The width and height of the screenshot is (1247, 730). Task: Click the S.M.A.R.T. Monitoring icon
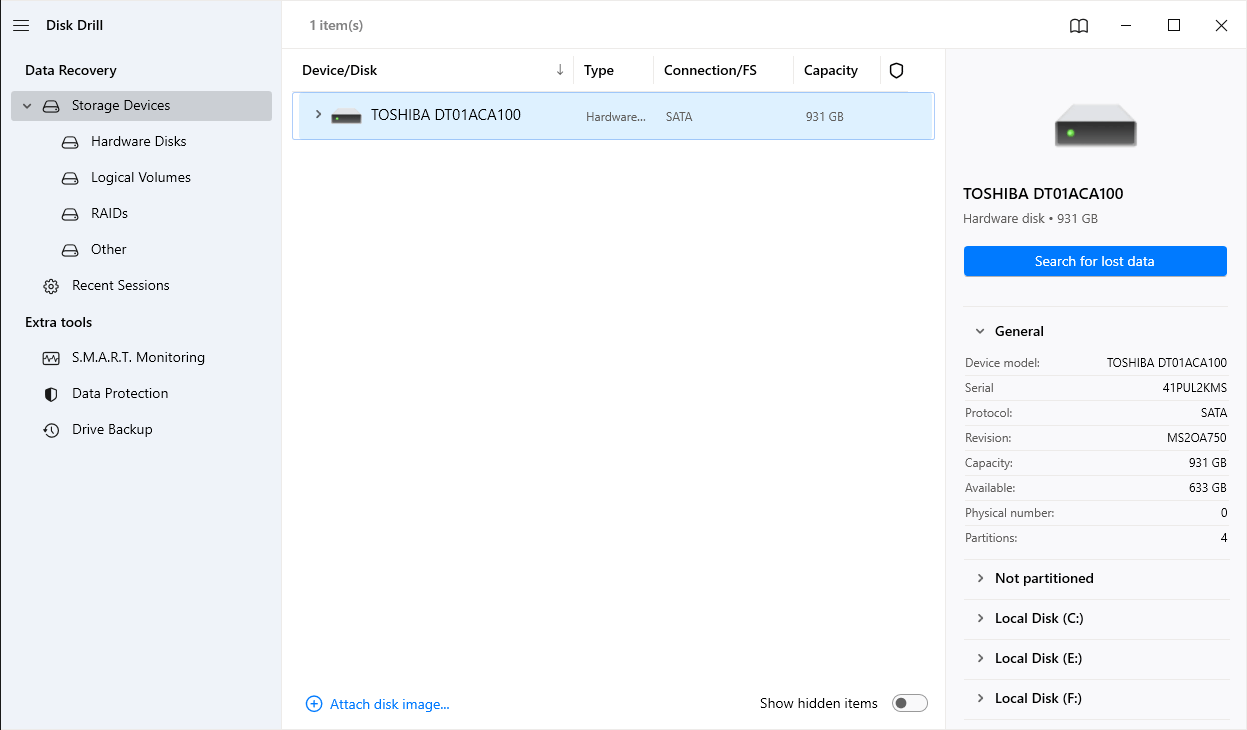pos(51,358)
